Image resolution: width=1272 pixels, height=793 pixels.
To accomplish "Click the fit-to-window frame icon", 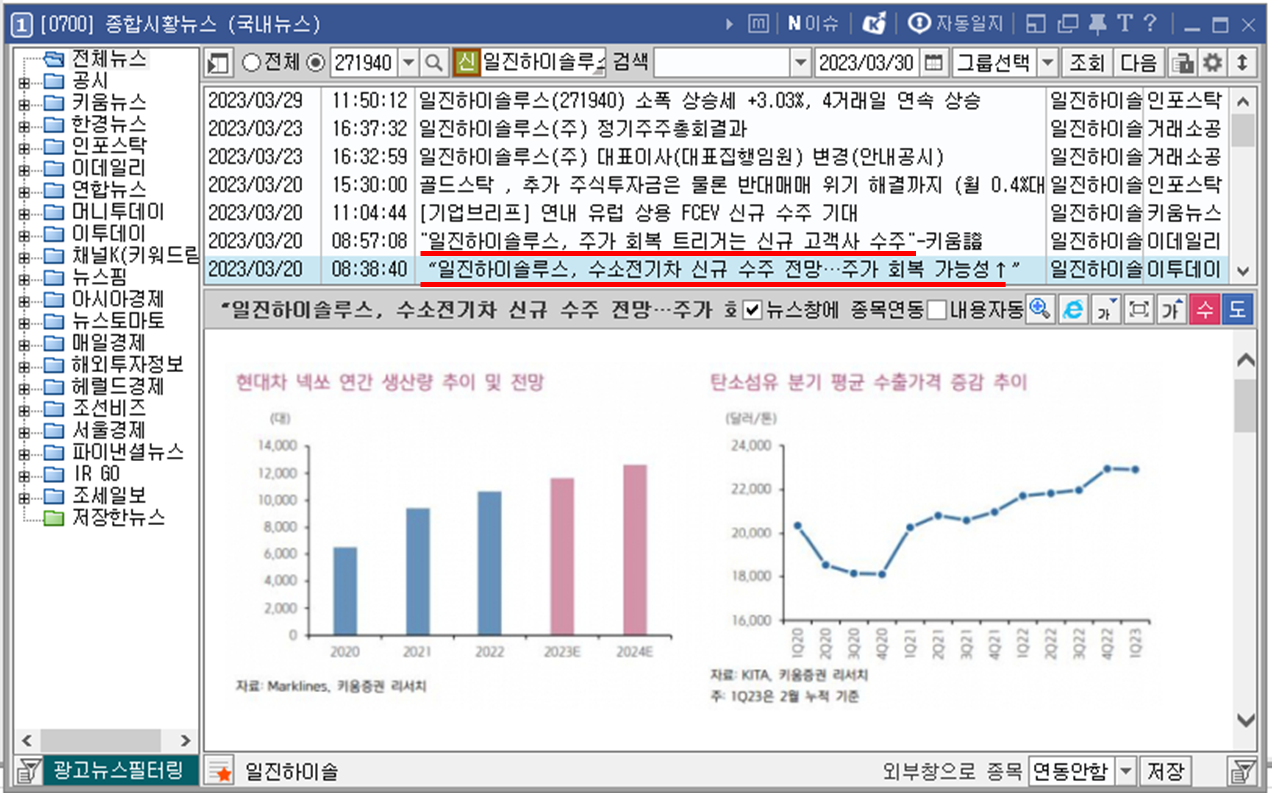I will point(1138,310).
